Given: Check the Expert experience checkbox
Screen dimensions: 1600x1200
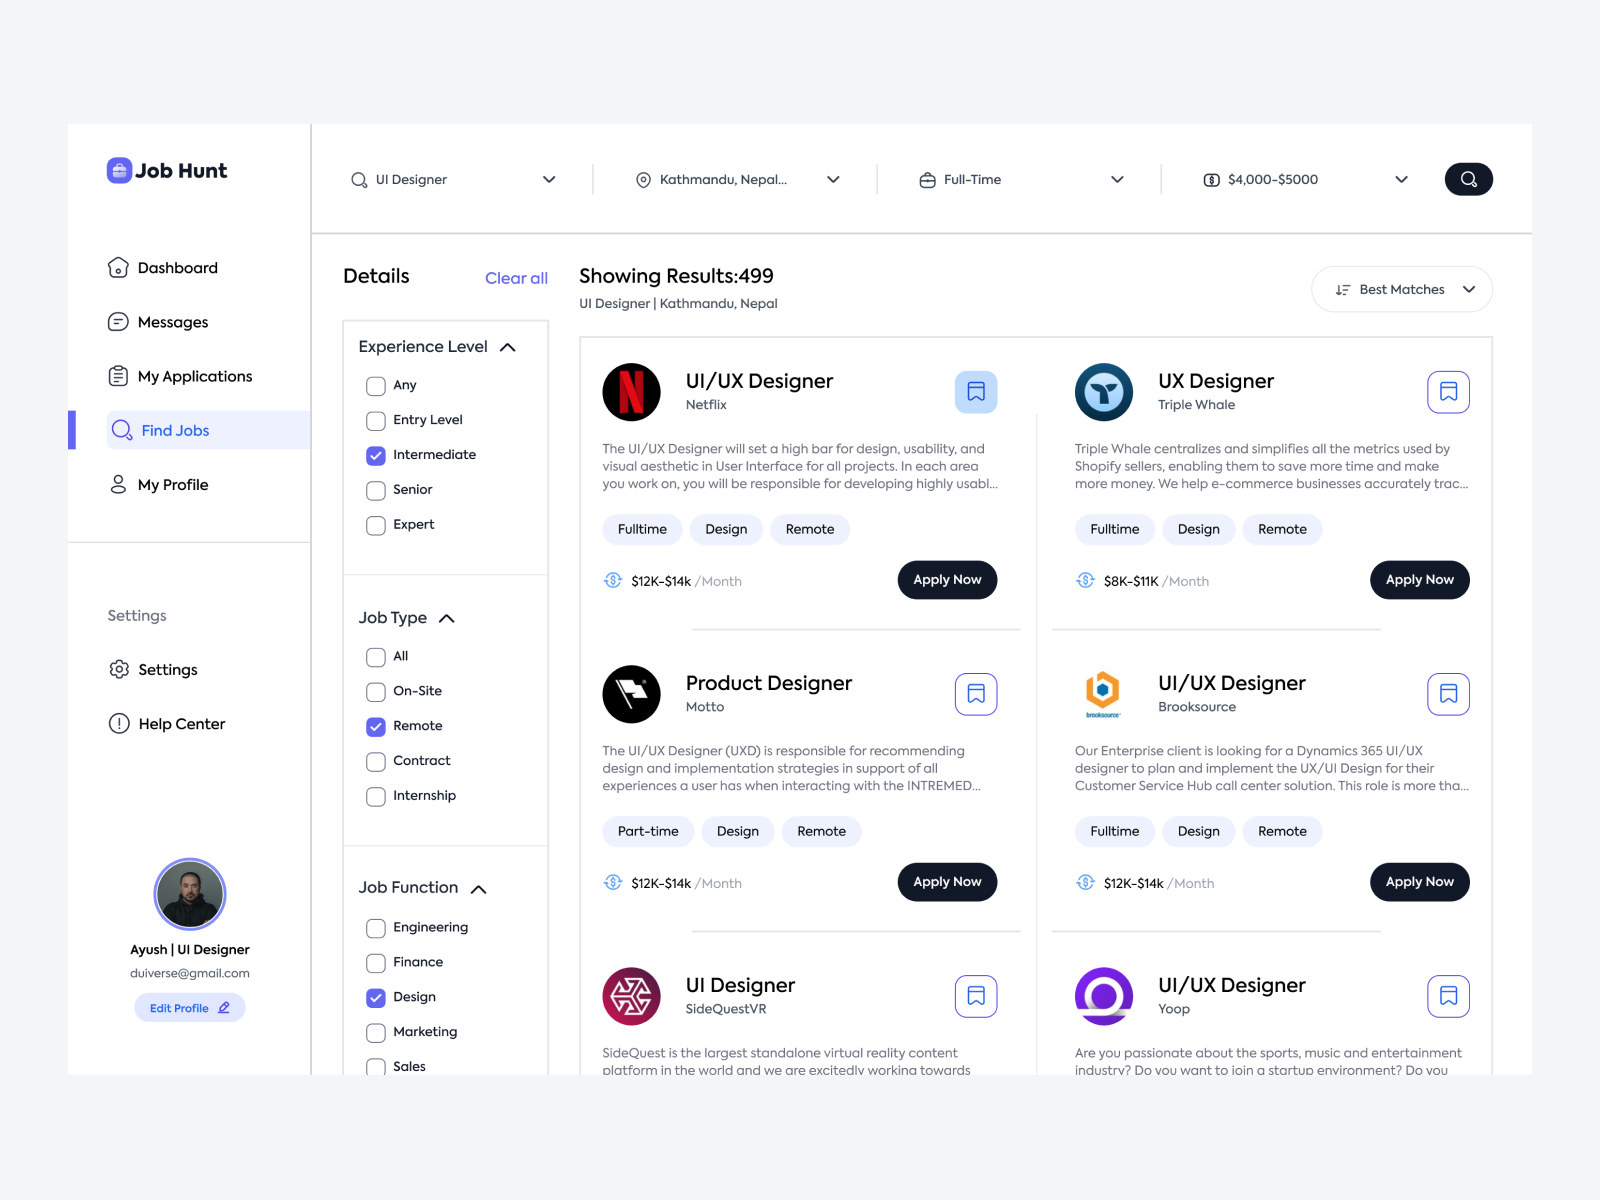Looking at the screenshot, I should pos(376,526).
